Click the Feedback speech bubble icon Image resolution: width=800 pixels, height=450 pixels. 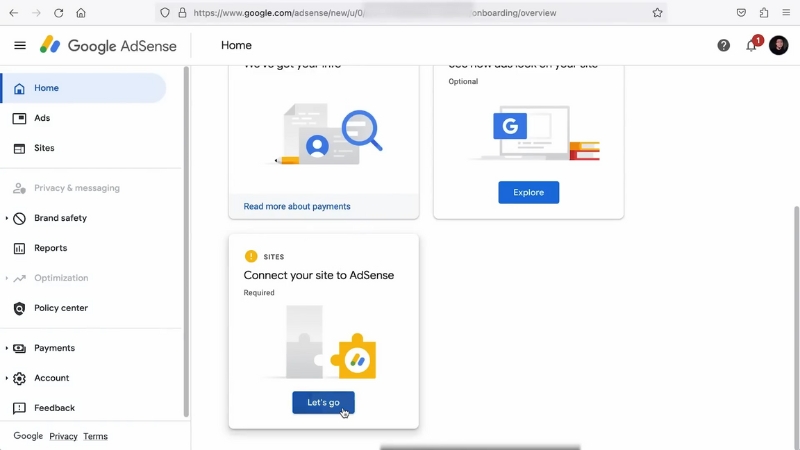pyautogui.click(x=19, y=408)
